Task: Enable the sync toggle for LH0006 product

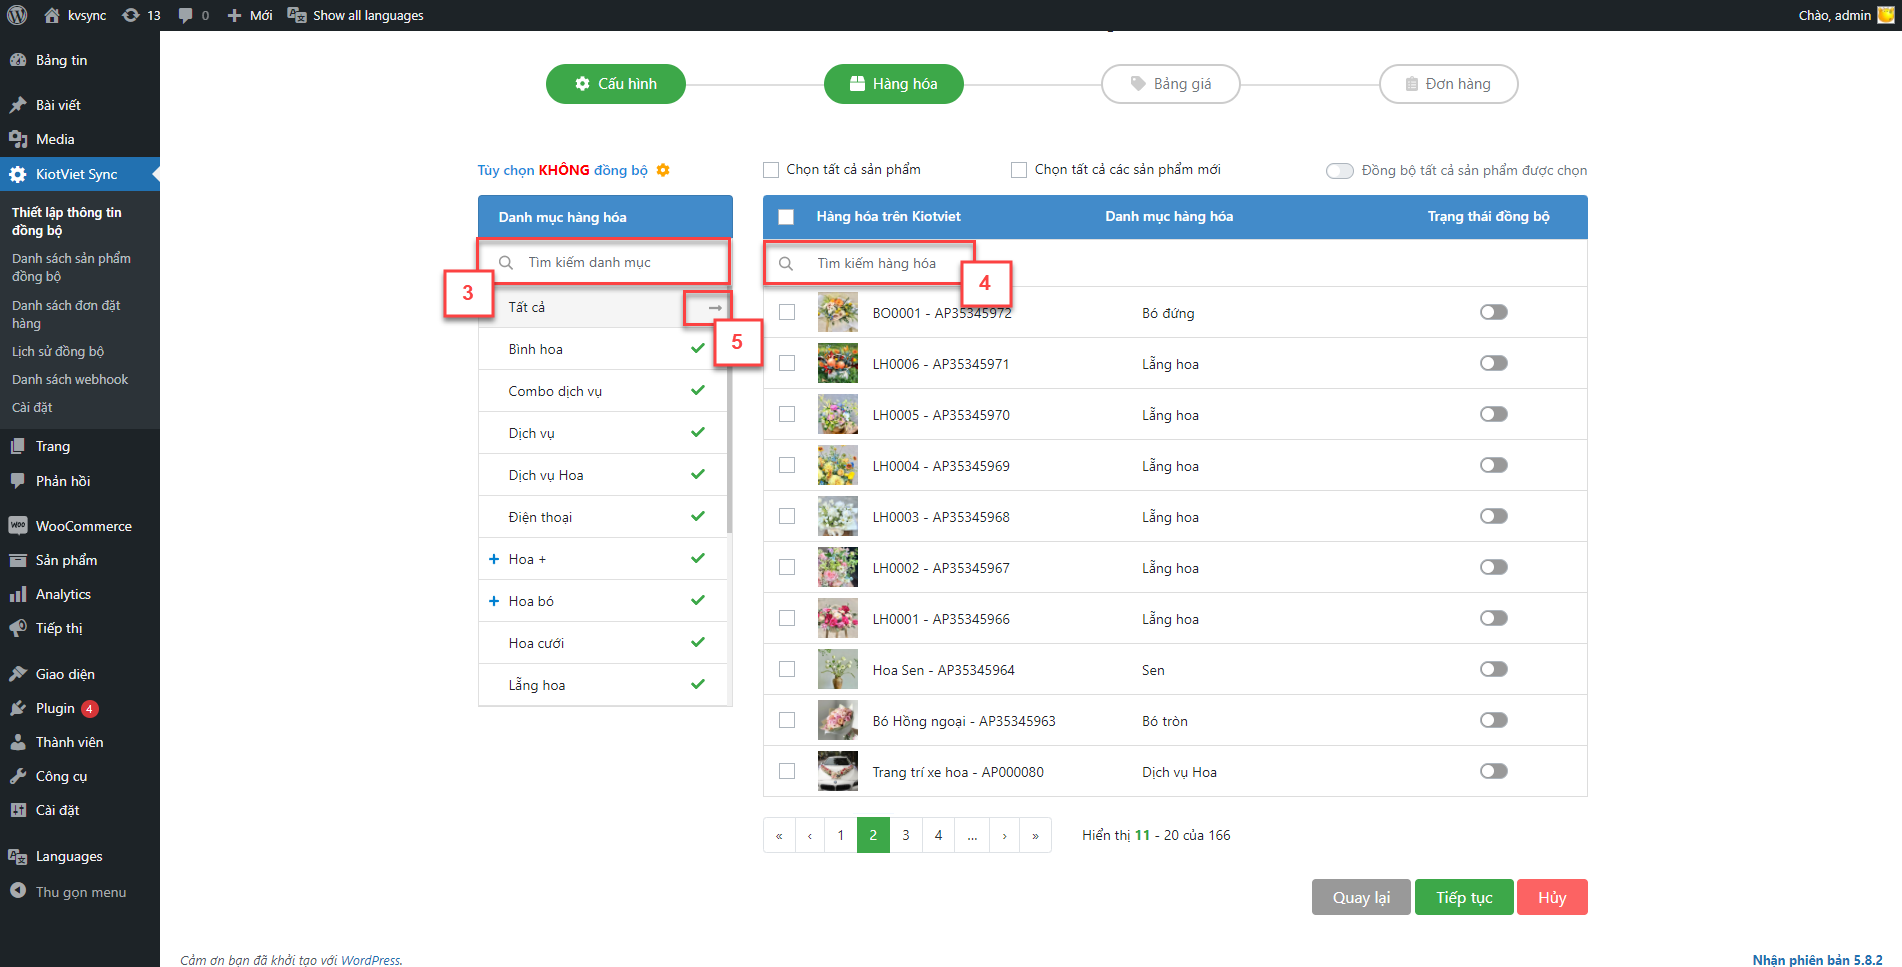Action: pos(1493,363)
